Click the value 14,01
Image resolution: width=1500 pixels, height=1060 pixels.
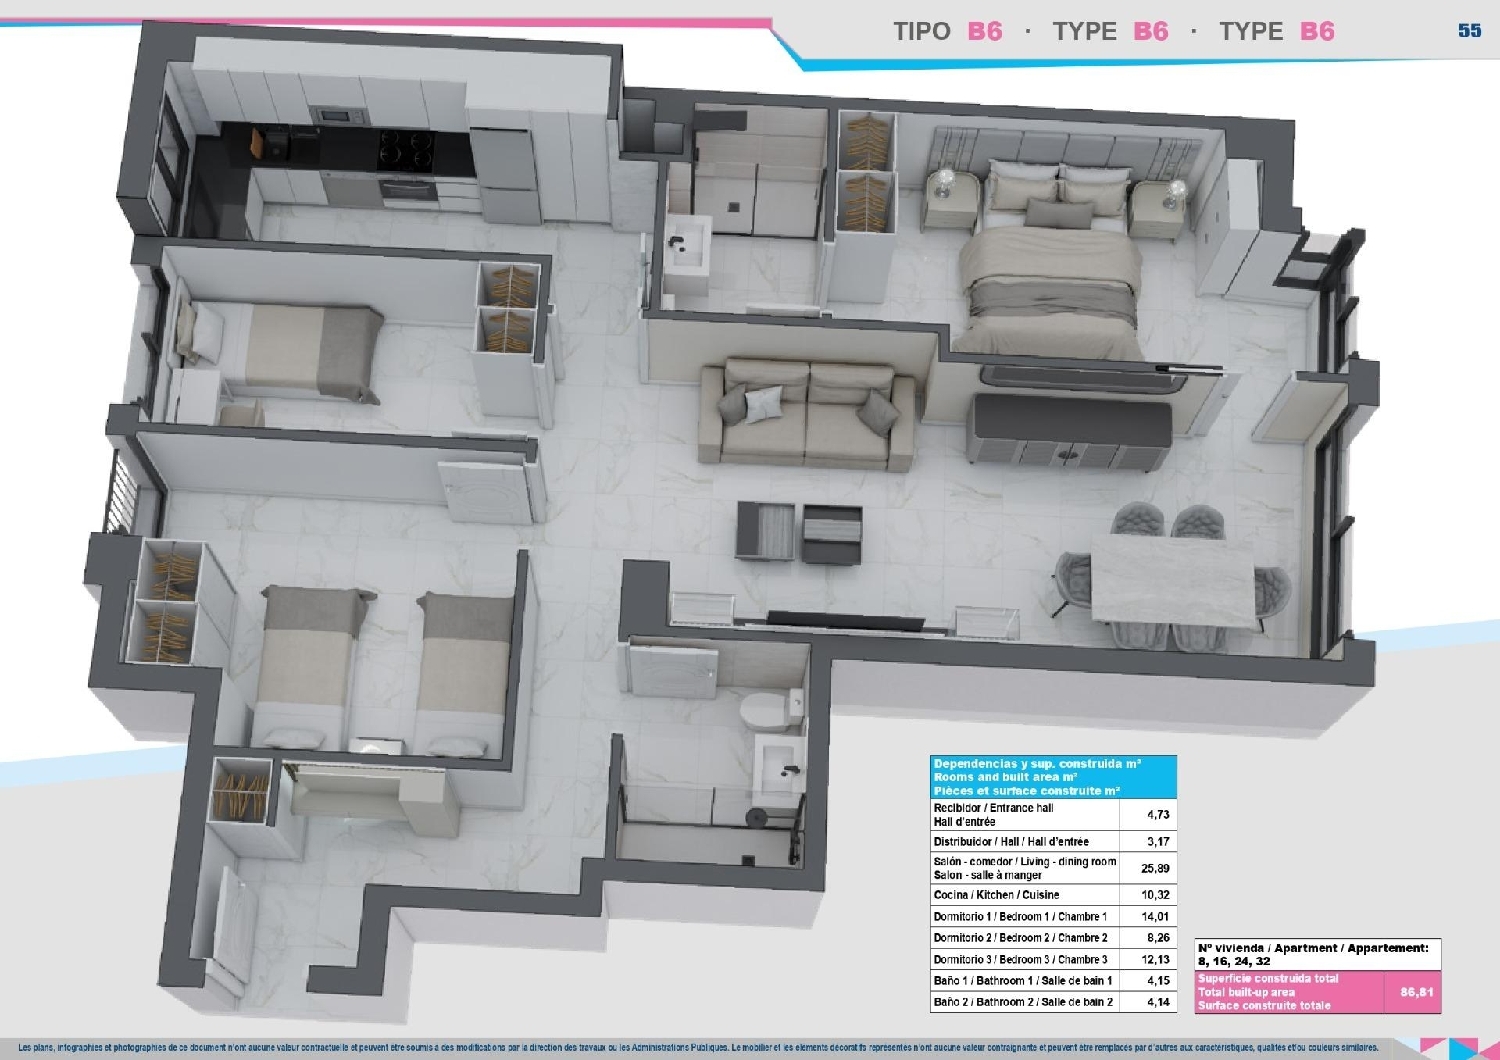click(1155, 916)
